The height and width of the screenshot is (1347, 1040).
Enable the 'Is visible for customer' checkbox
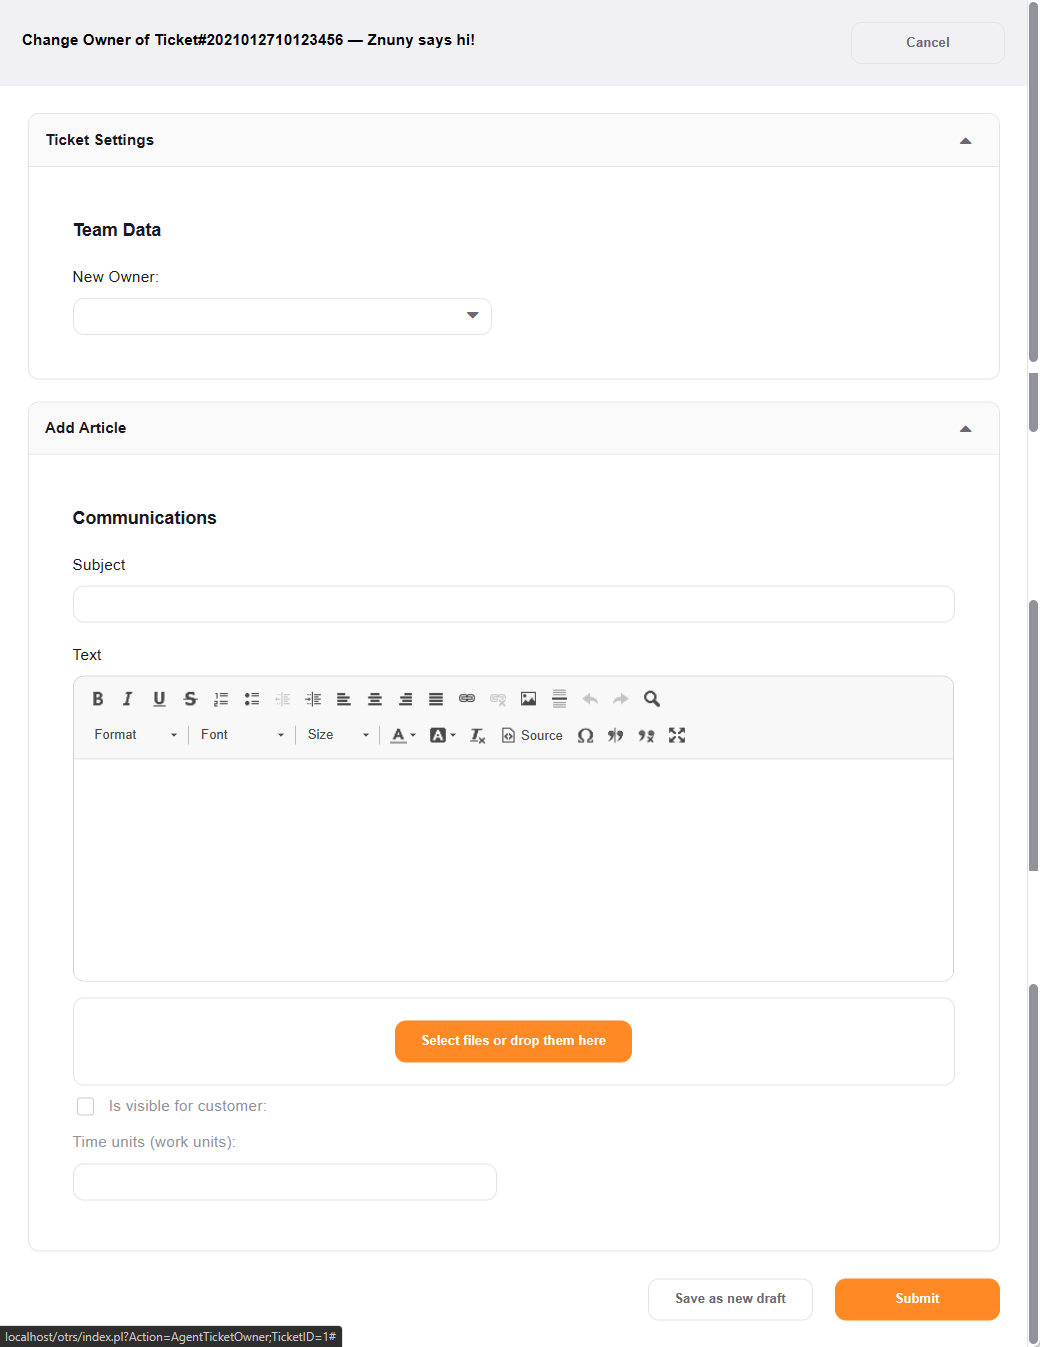click(x=85, y=1106)
